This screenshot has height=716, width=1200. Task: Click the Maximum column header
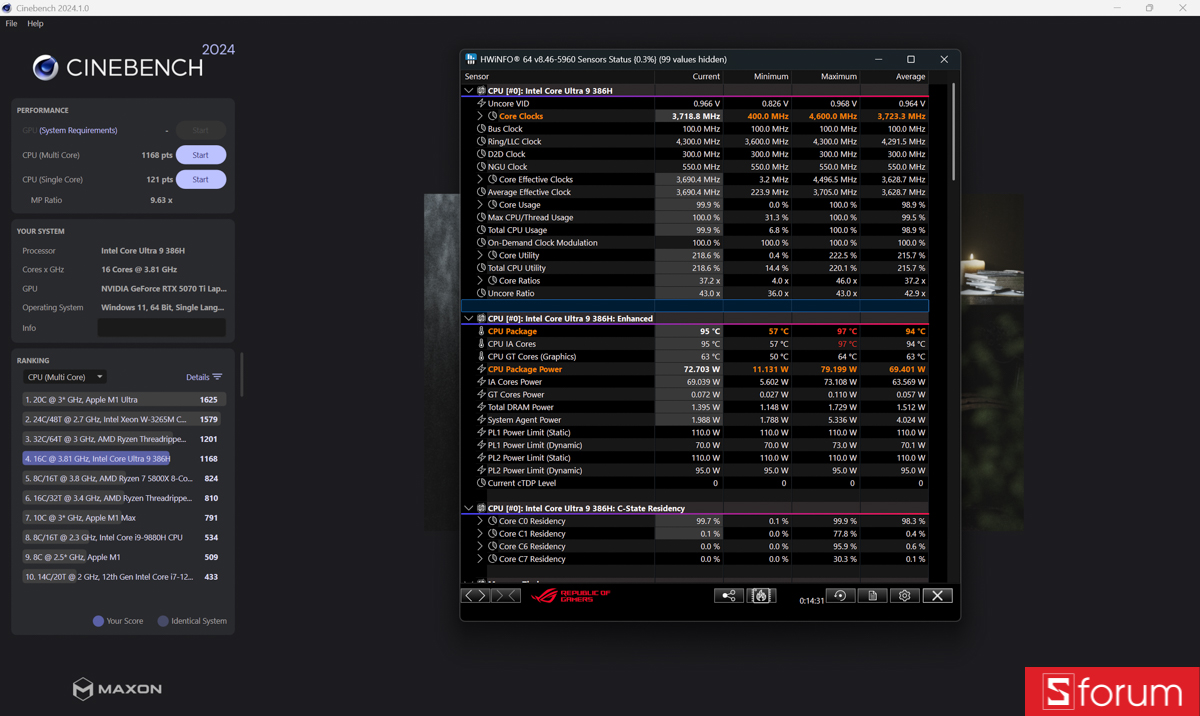point(825,77)
